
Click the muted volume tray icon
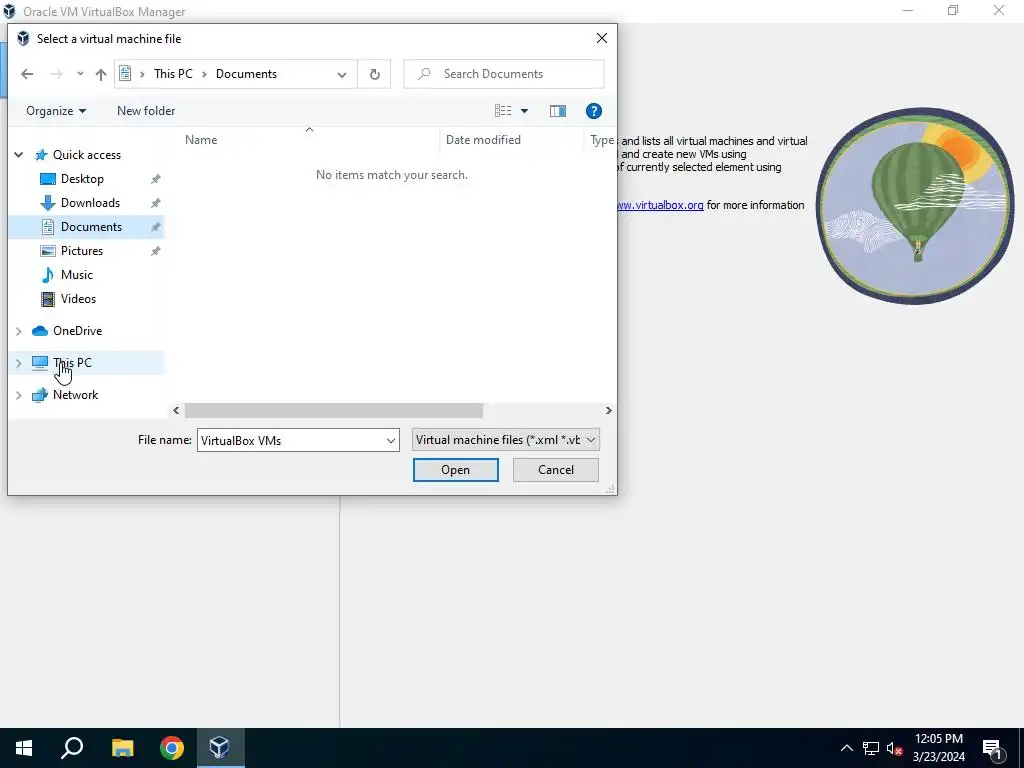(894, 748)
